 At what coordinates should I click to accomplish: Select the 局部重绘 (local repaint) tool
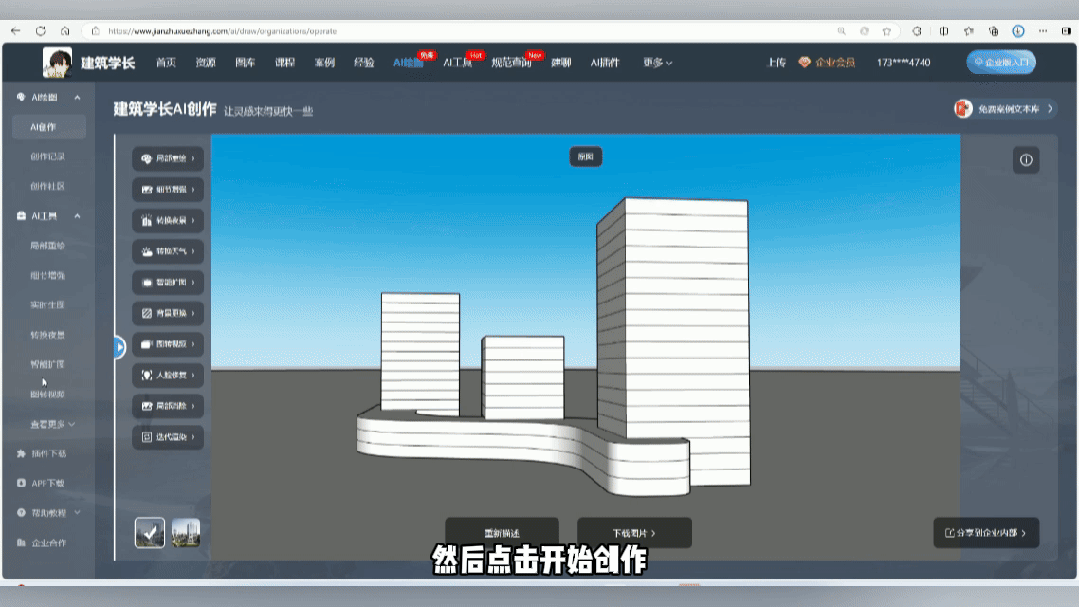point(167,158)
